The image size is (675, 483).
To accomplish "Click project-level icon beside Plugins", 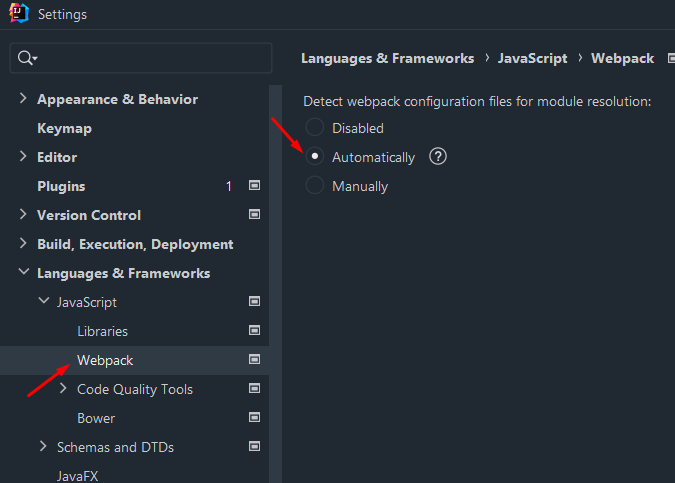I will (254, 186).
